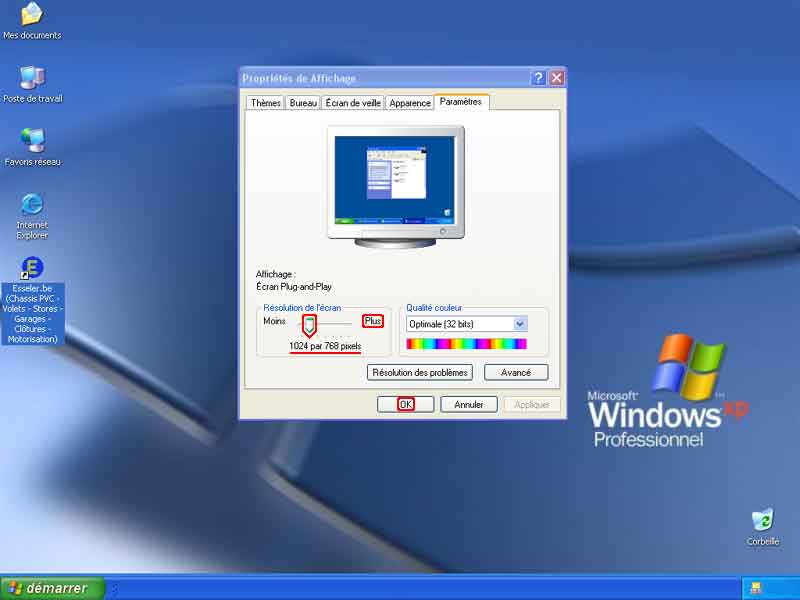This screenshot has height=600, width=800.
Task: Open the démarrer start menu
Action: (53, 588)
